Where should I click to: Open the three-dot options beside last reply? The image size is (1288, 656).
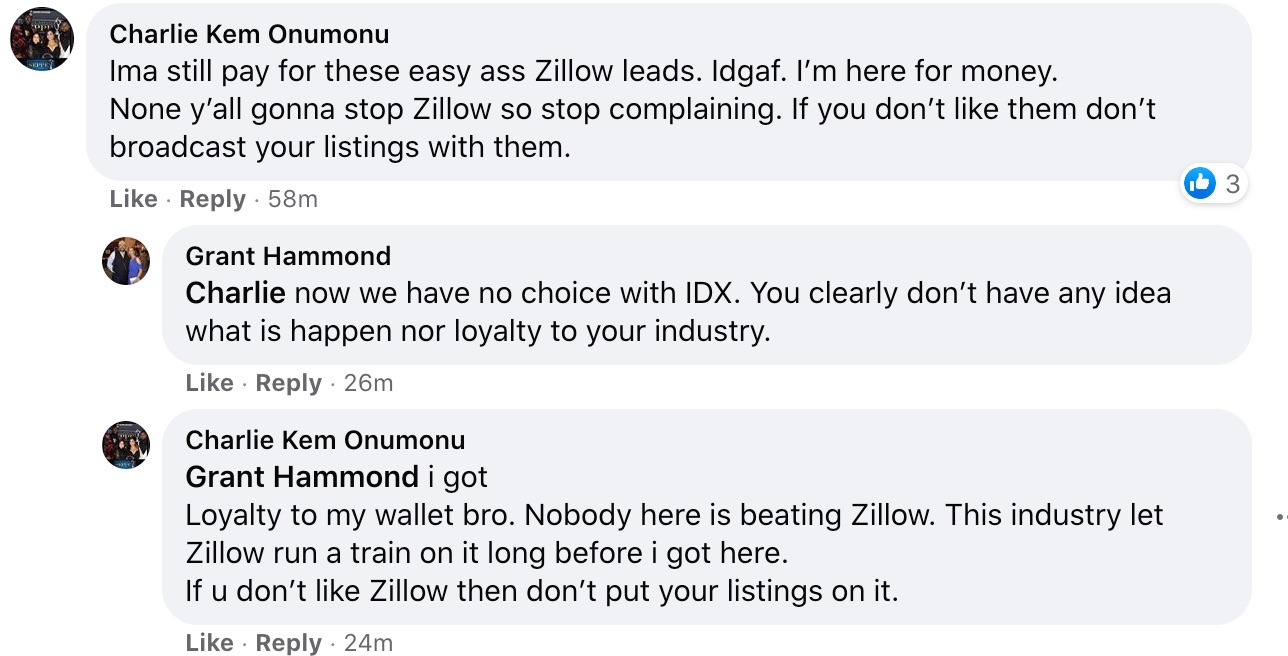click(1282, 517)
